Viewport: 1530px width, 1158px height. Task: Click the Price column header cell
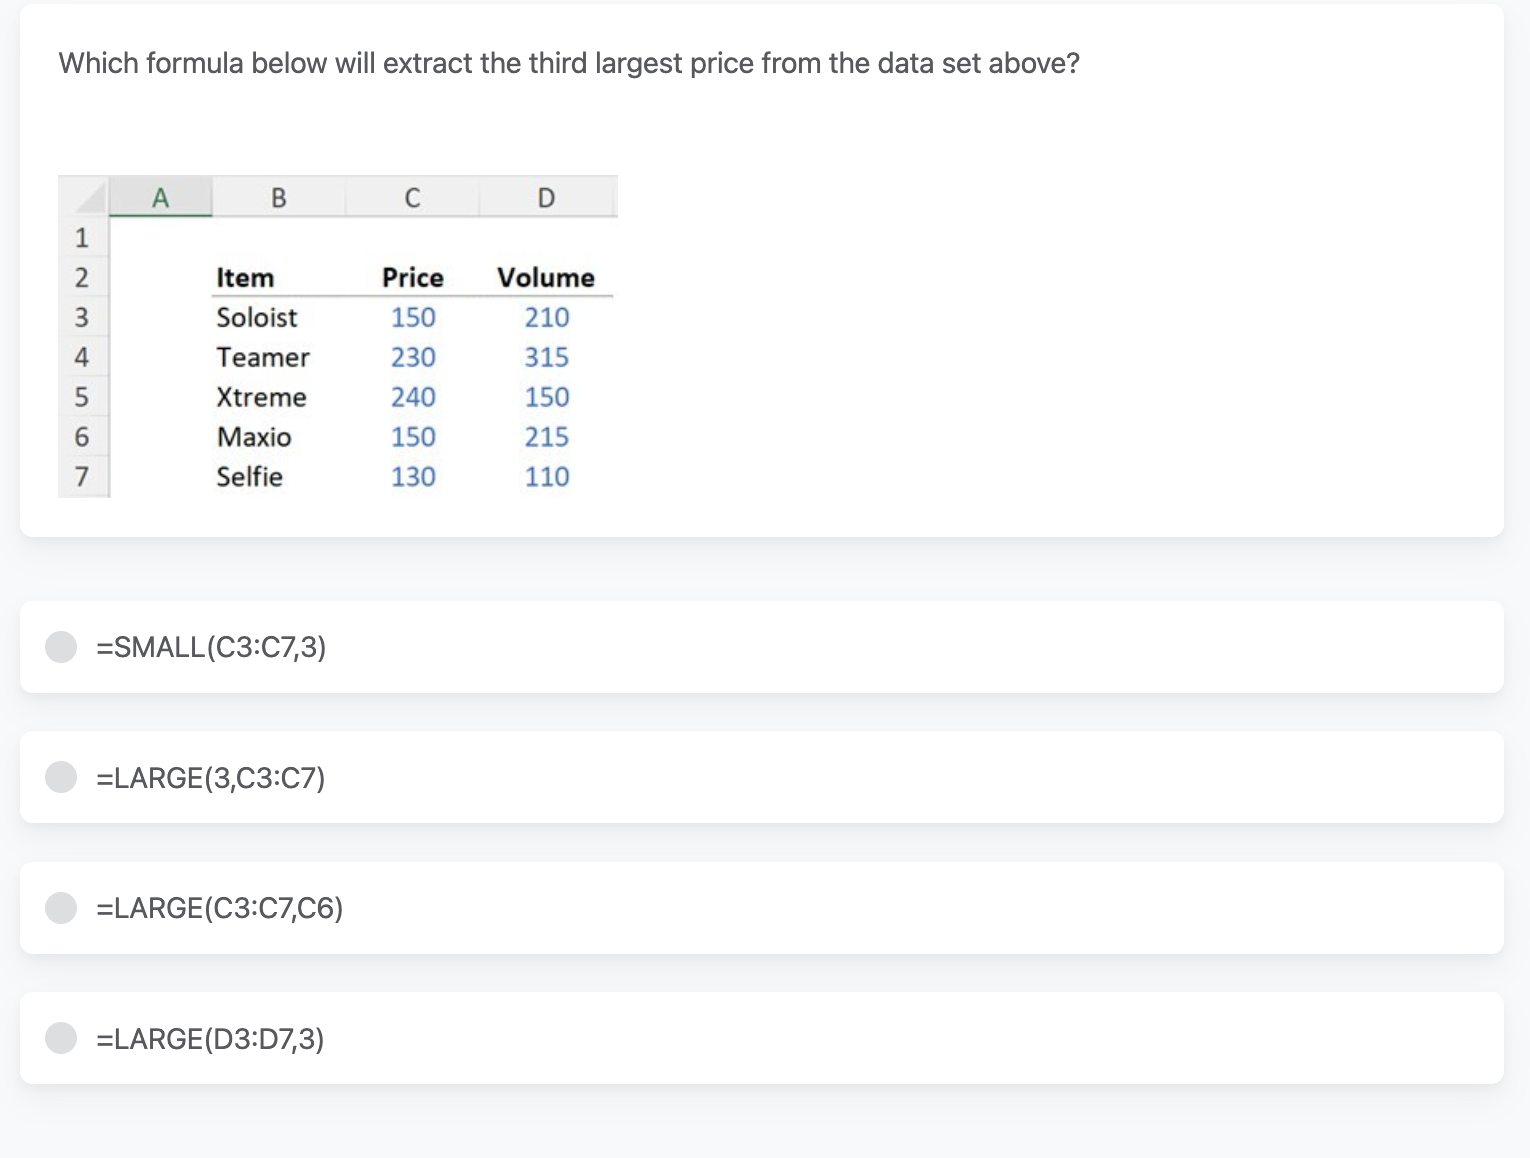pos(412,277)
